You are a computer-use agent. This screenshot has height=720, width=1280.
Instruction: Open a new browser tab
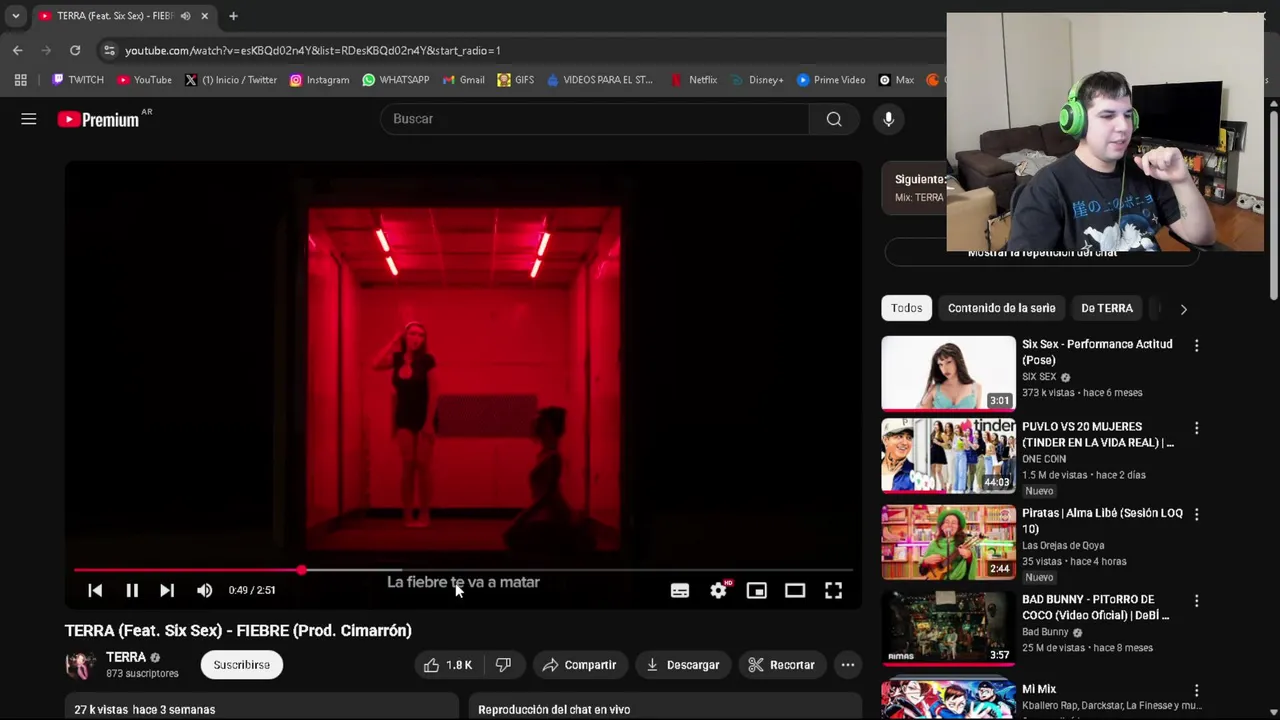coord(233,16)
